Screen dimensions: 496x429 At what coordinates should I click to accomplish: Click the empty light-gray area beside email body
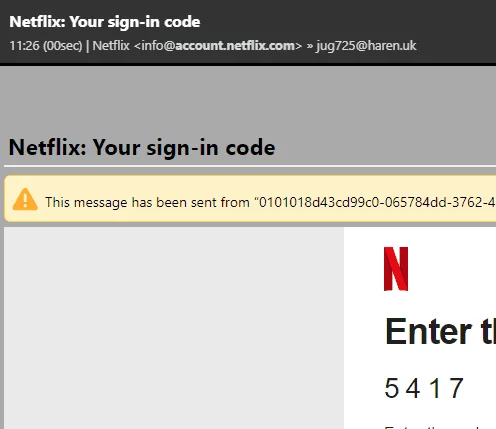point(174,328)
